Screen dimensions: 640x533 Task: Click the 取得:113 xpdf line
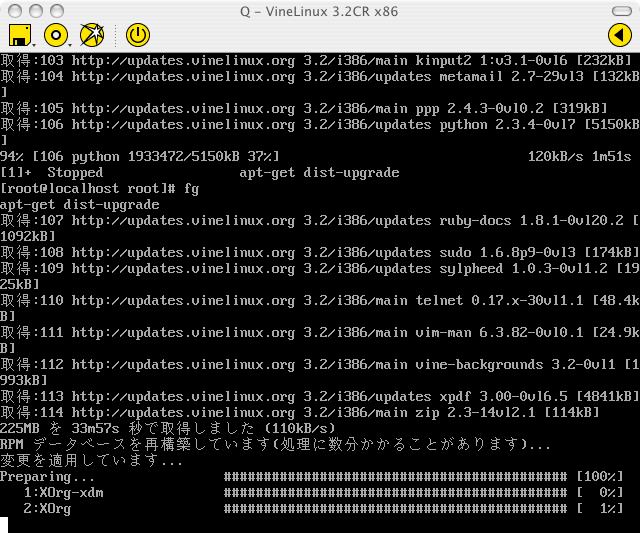click(x=320, y=396)
